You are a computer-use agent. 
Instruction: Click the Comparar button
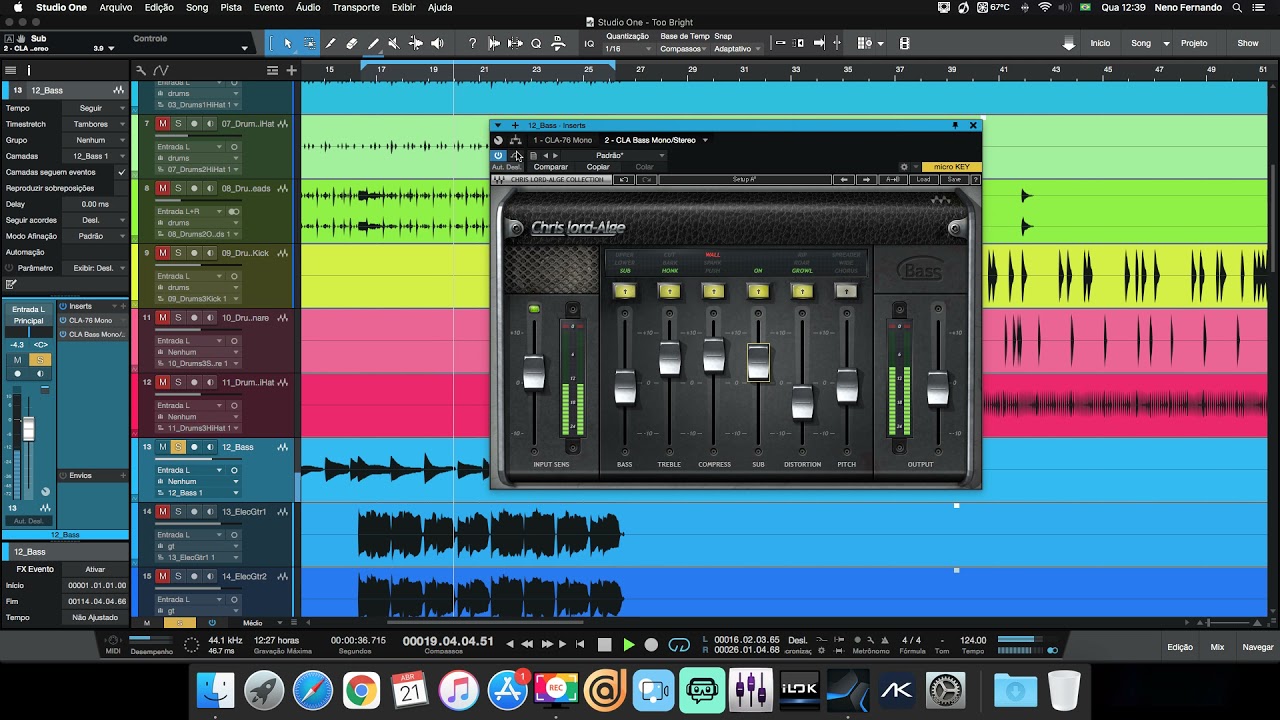pos(550,167)
